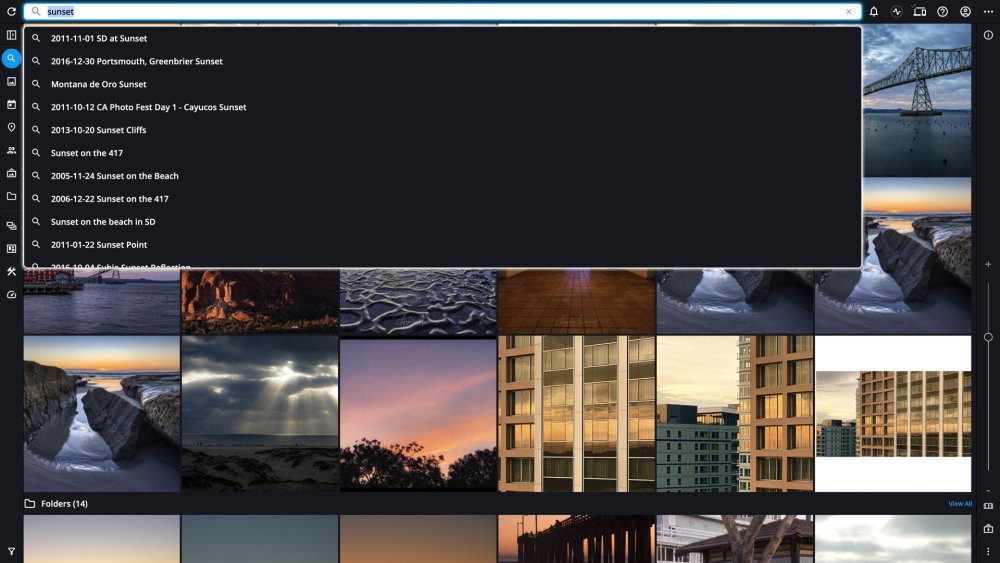
Task: Click the minus to shrink thumbnails
Action: [989, 491]
